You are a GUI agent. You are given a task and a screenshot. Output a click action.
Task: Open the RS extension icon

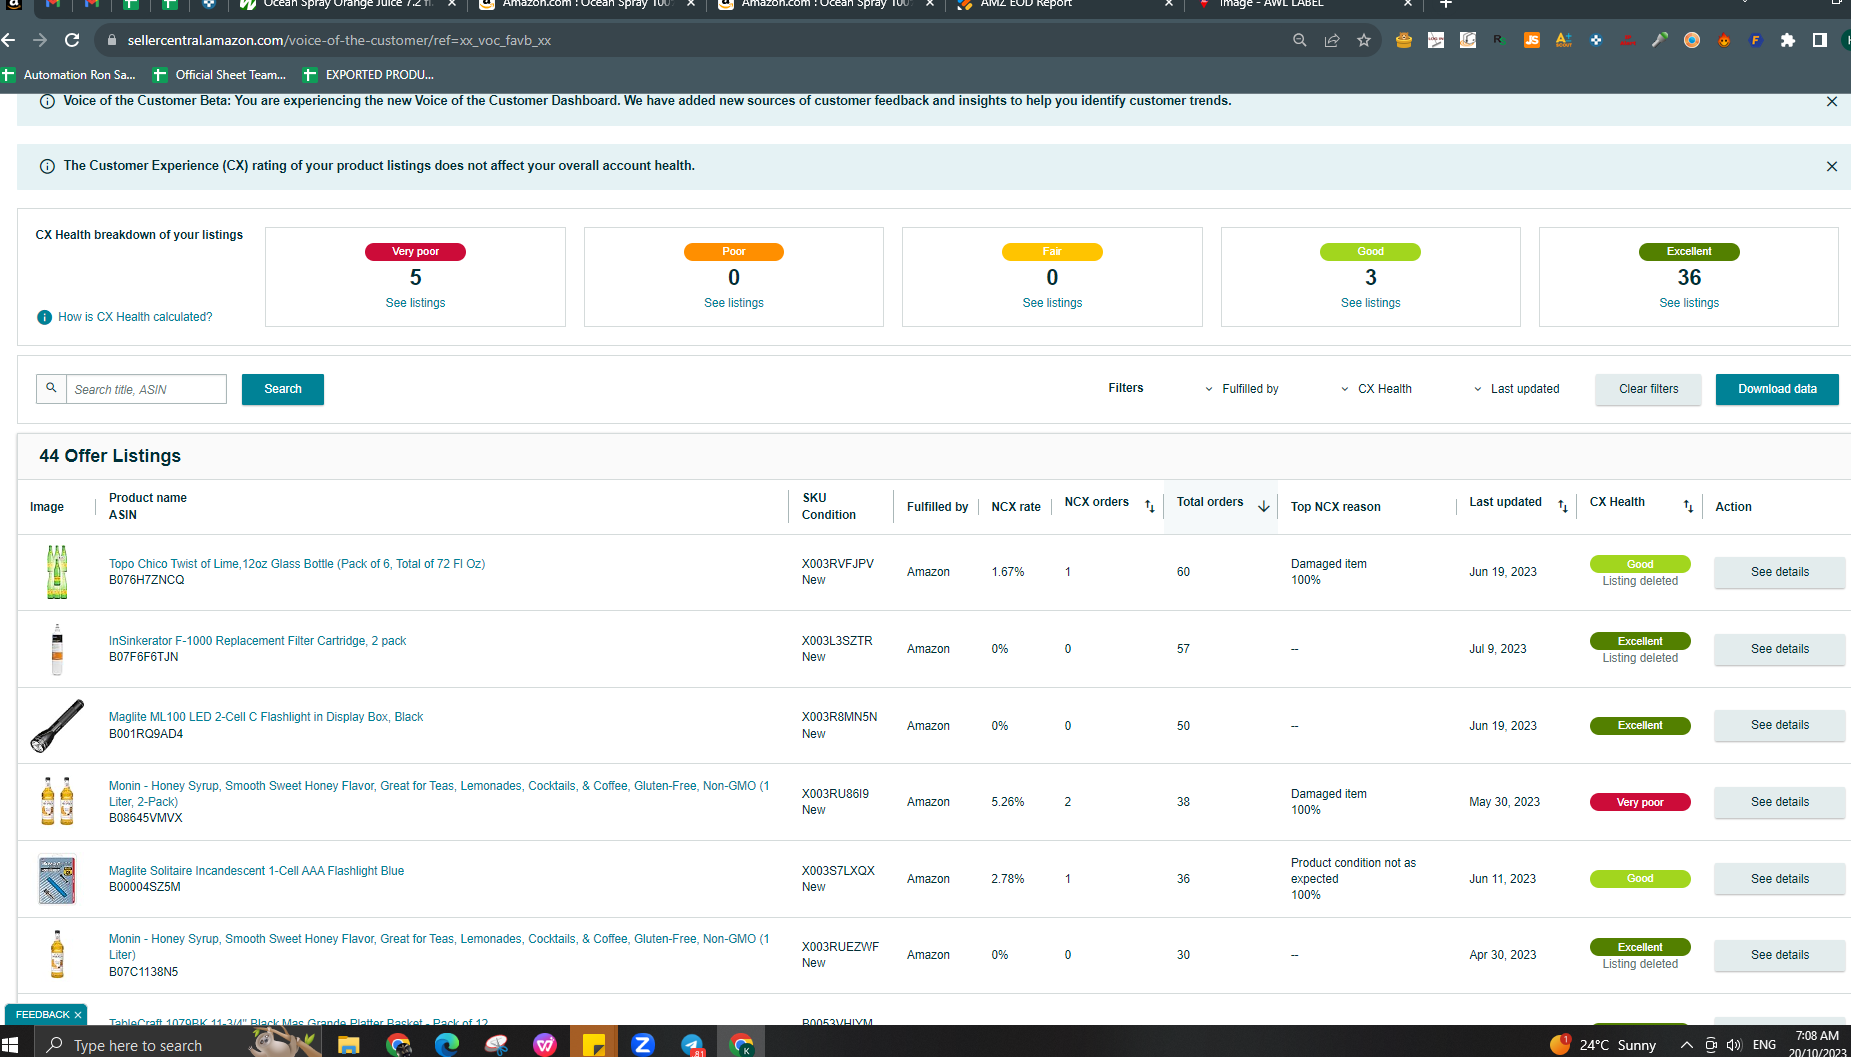(x=1500, y=40)
